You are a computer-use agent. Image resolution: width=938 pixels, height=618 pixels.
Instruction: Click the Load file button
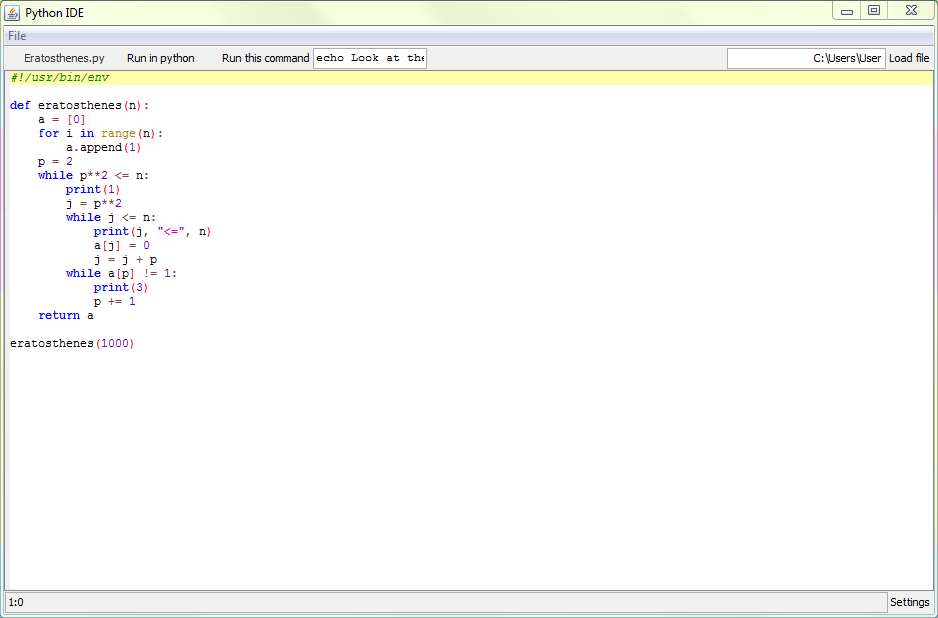coord(909,58)
